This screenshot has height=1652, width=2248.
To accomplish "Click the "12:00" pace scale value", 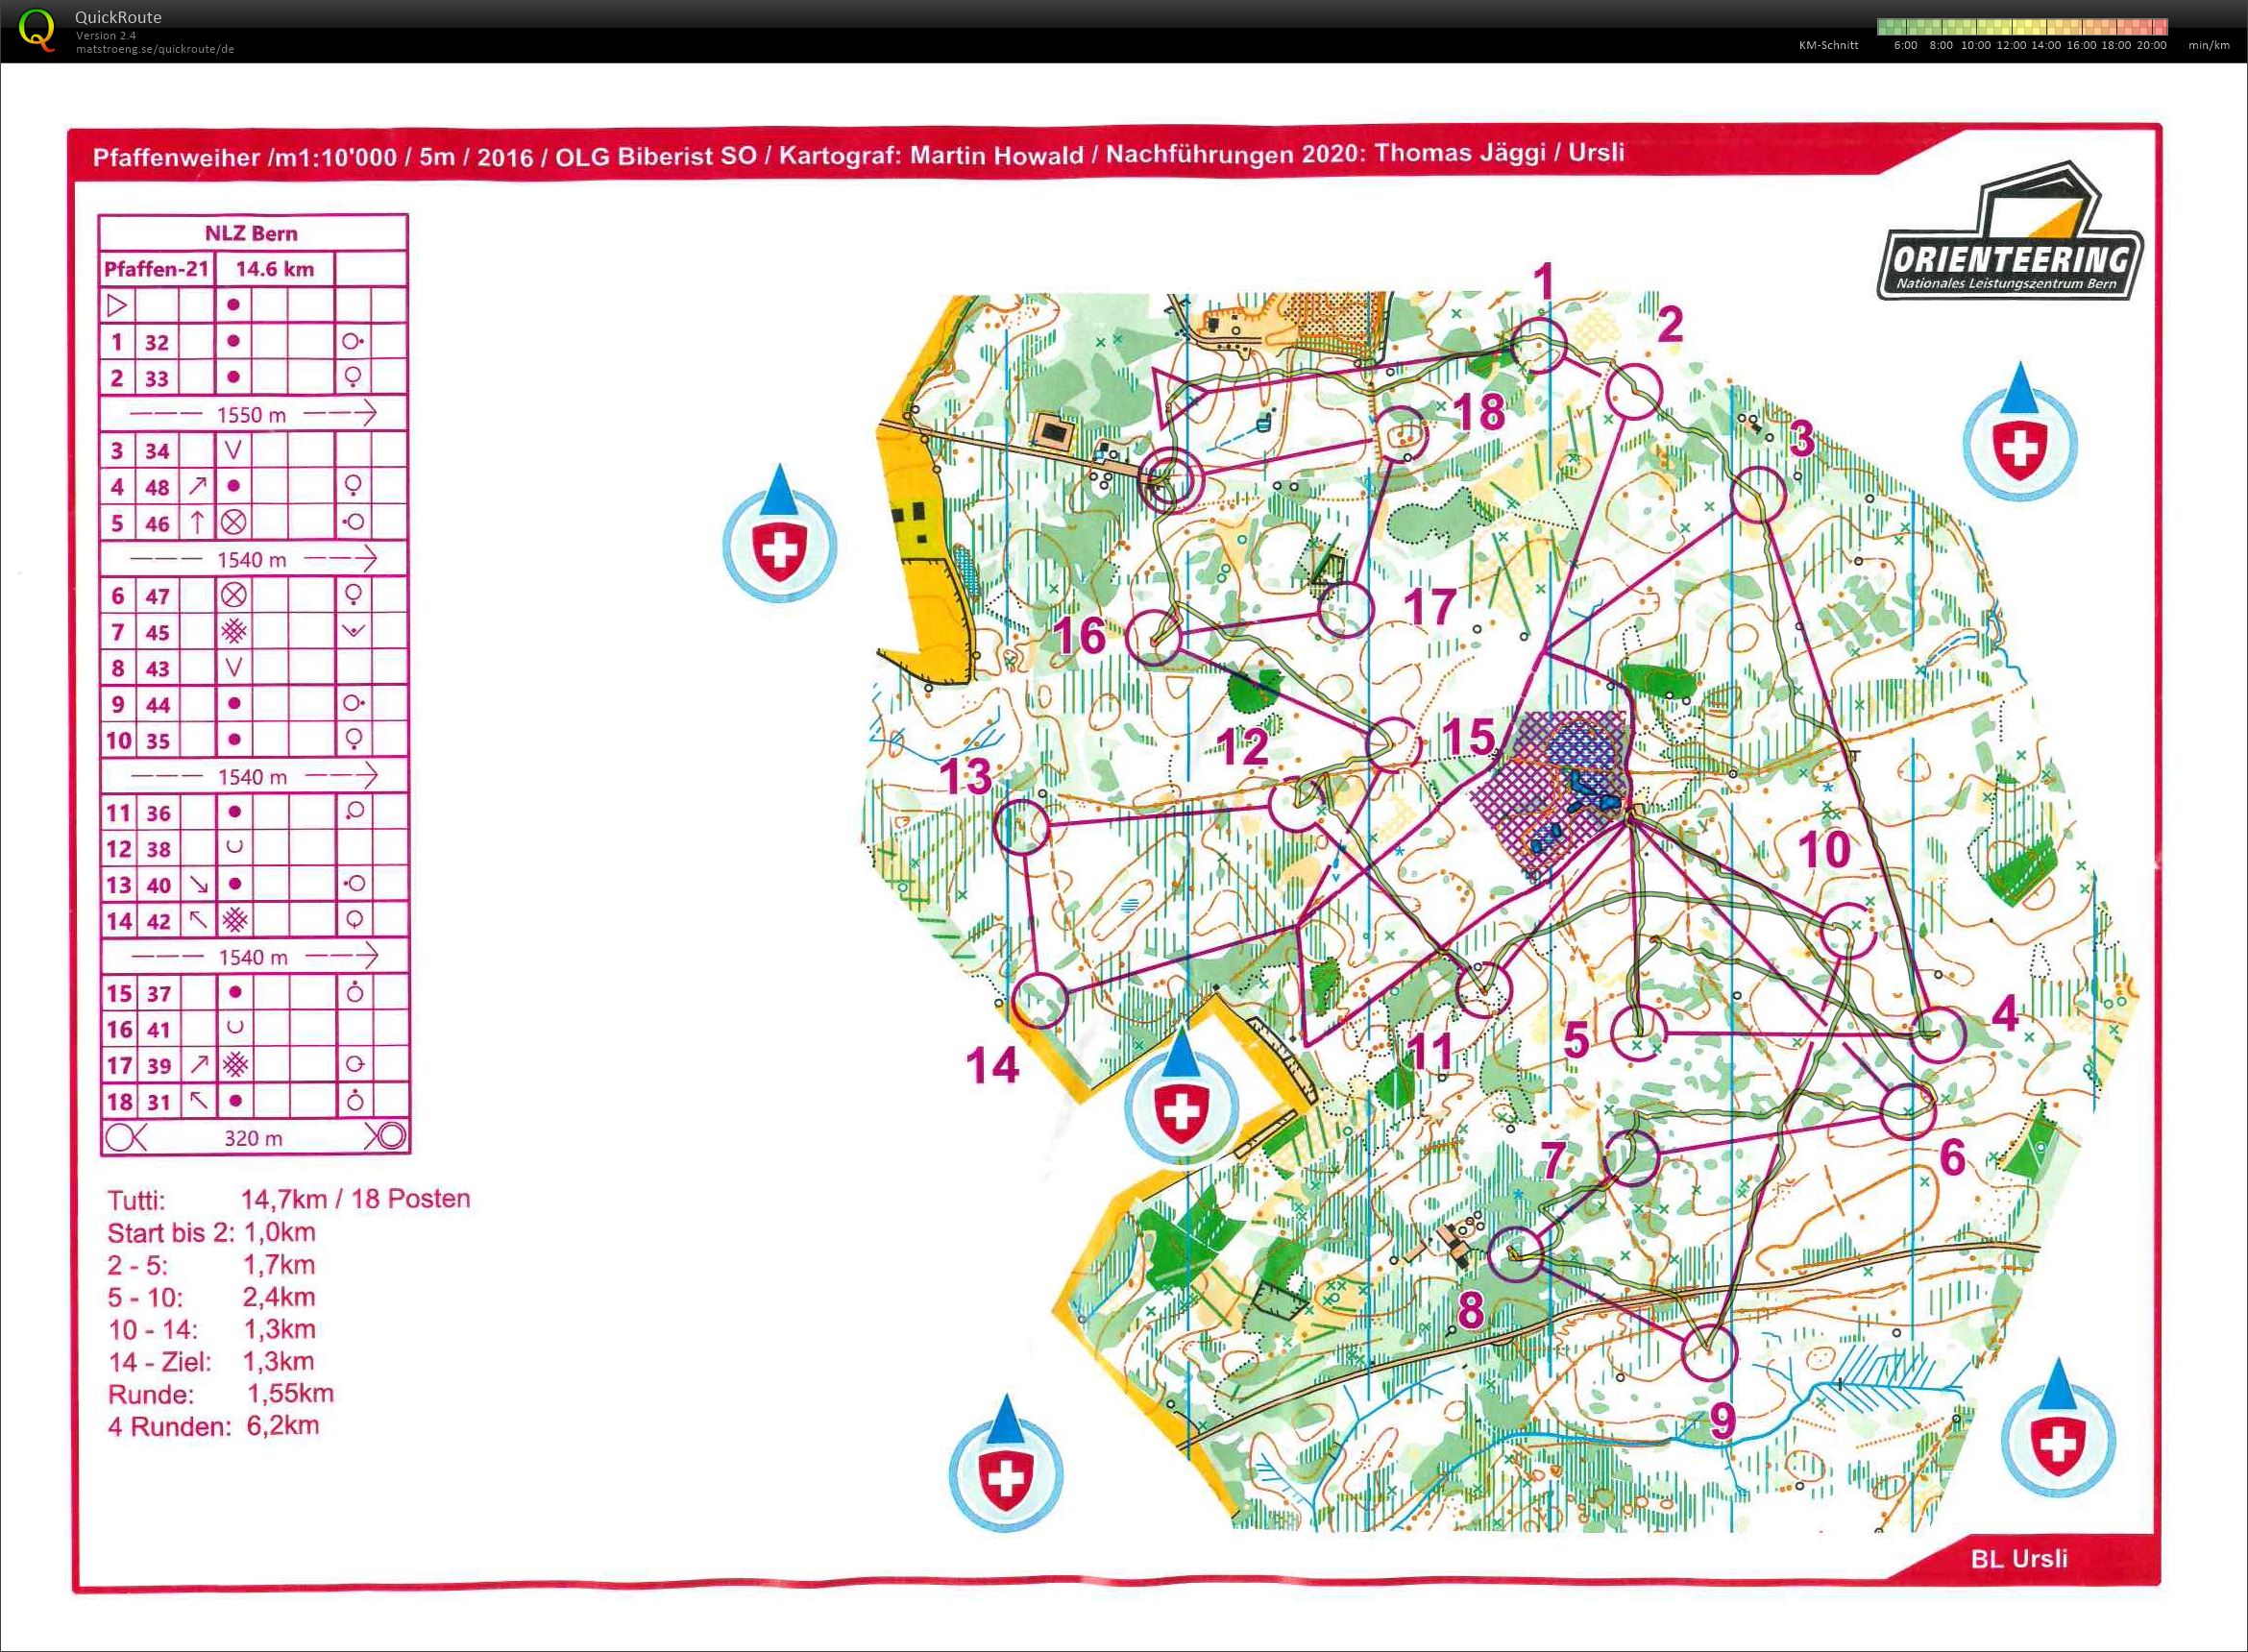I will coord(2011,45).
